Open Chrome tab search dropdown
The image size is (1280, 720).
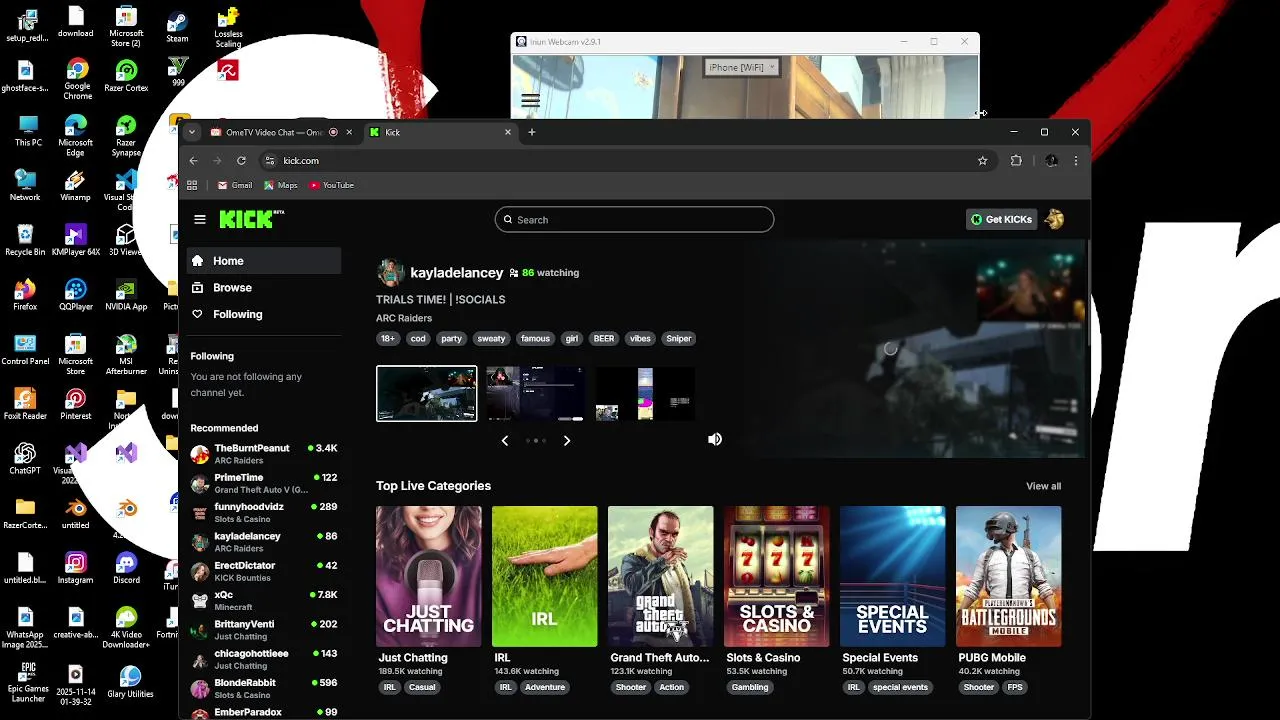[x=191, y=132]
